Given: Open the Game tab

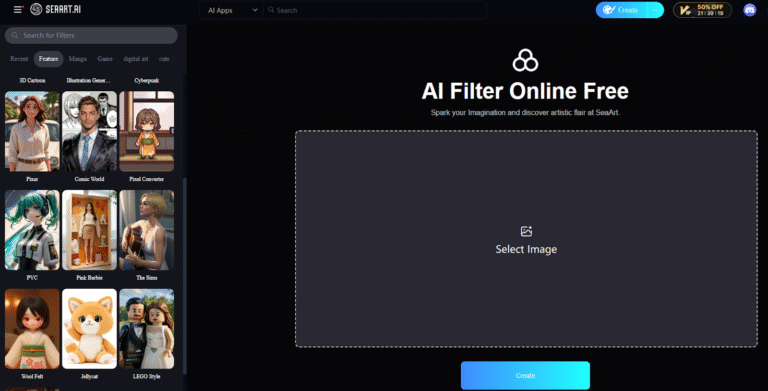Looking at the screenshot, I should (x=105, y=59).
